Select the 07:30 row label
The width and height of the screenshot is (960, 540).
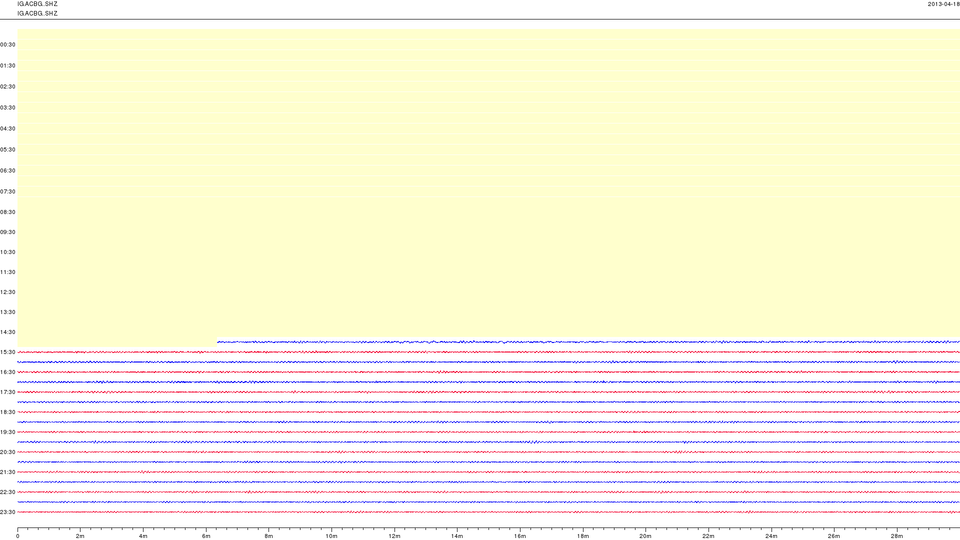point(8,192)
